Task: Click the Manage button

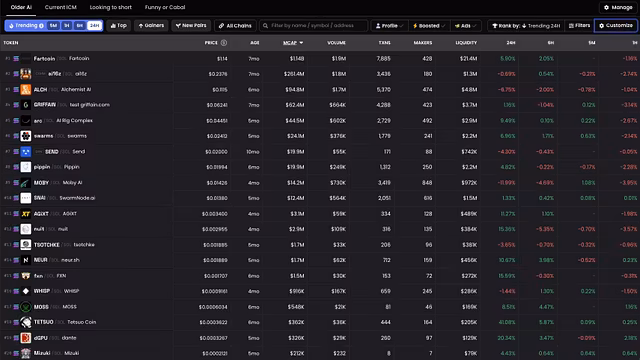Action: tap(618, 7)
